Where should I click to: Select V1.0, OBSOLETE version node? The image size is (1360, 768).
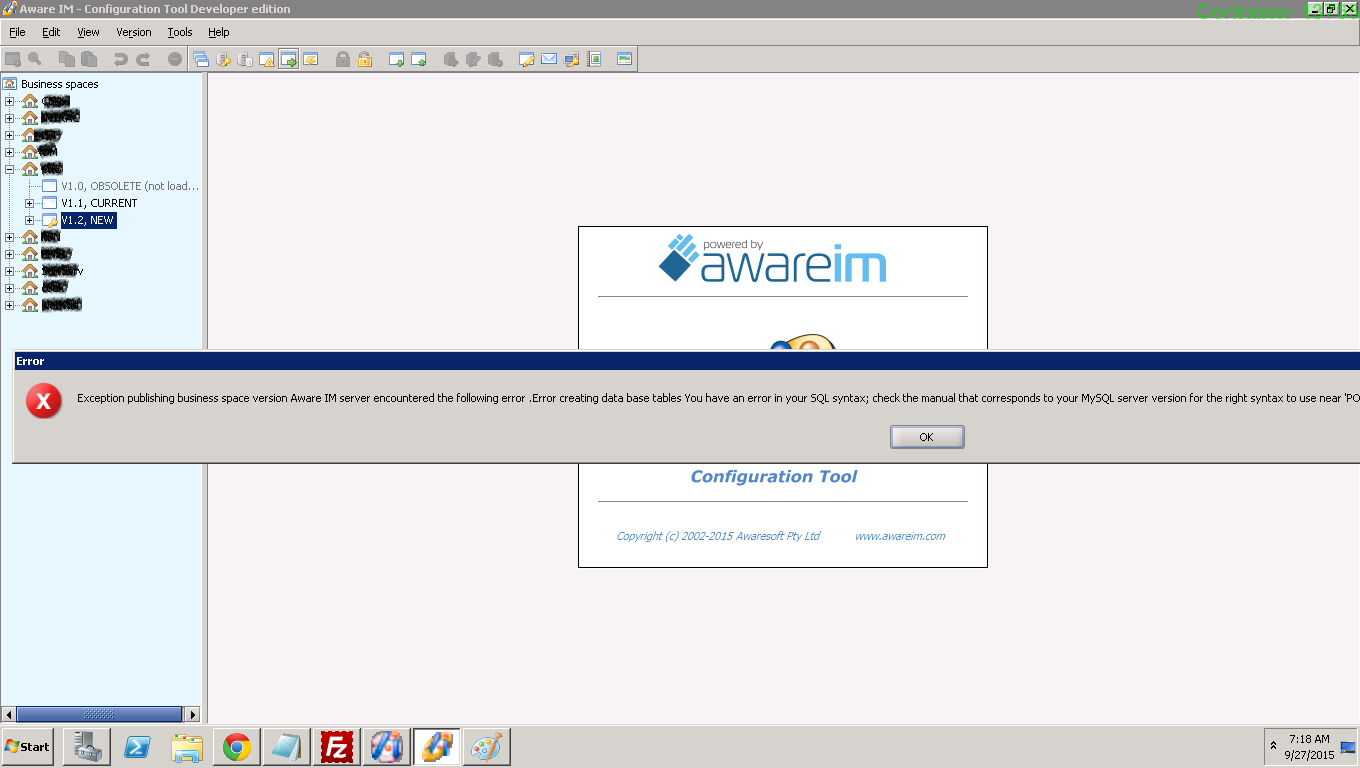(130, 186)
